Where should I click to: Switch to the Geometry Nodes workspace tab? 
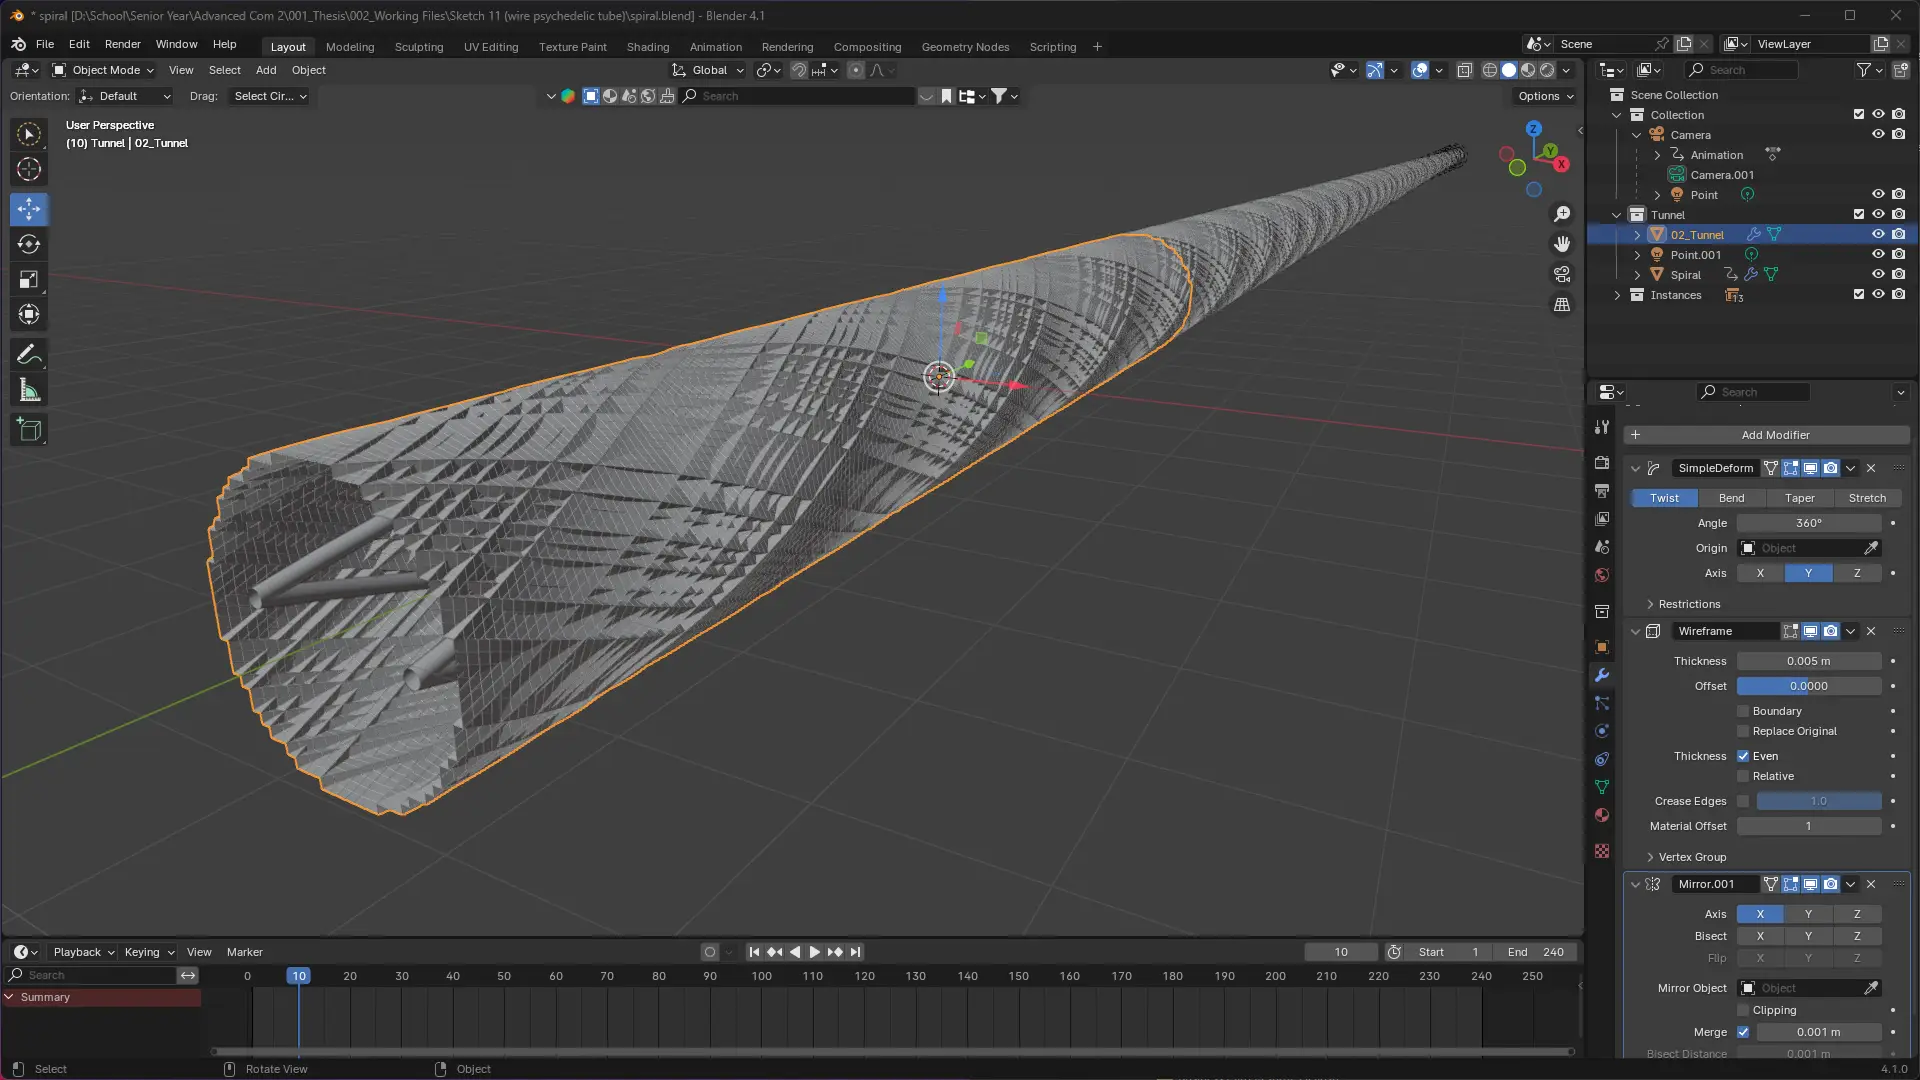964,47
